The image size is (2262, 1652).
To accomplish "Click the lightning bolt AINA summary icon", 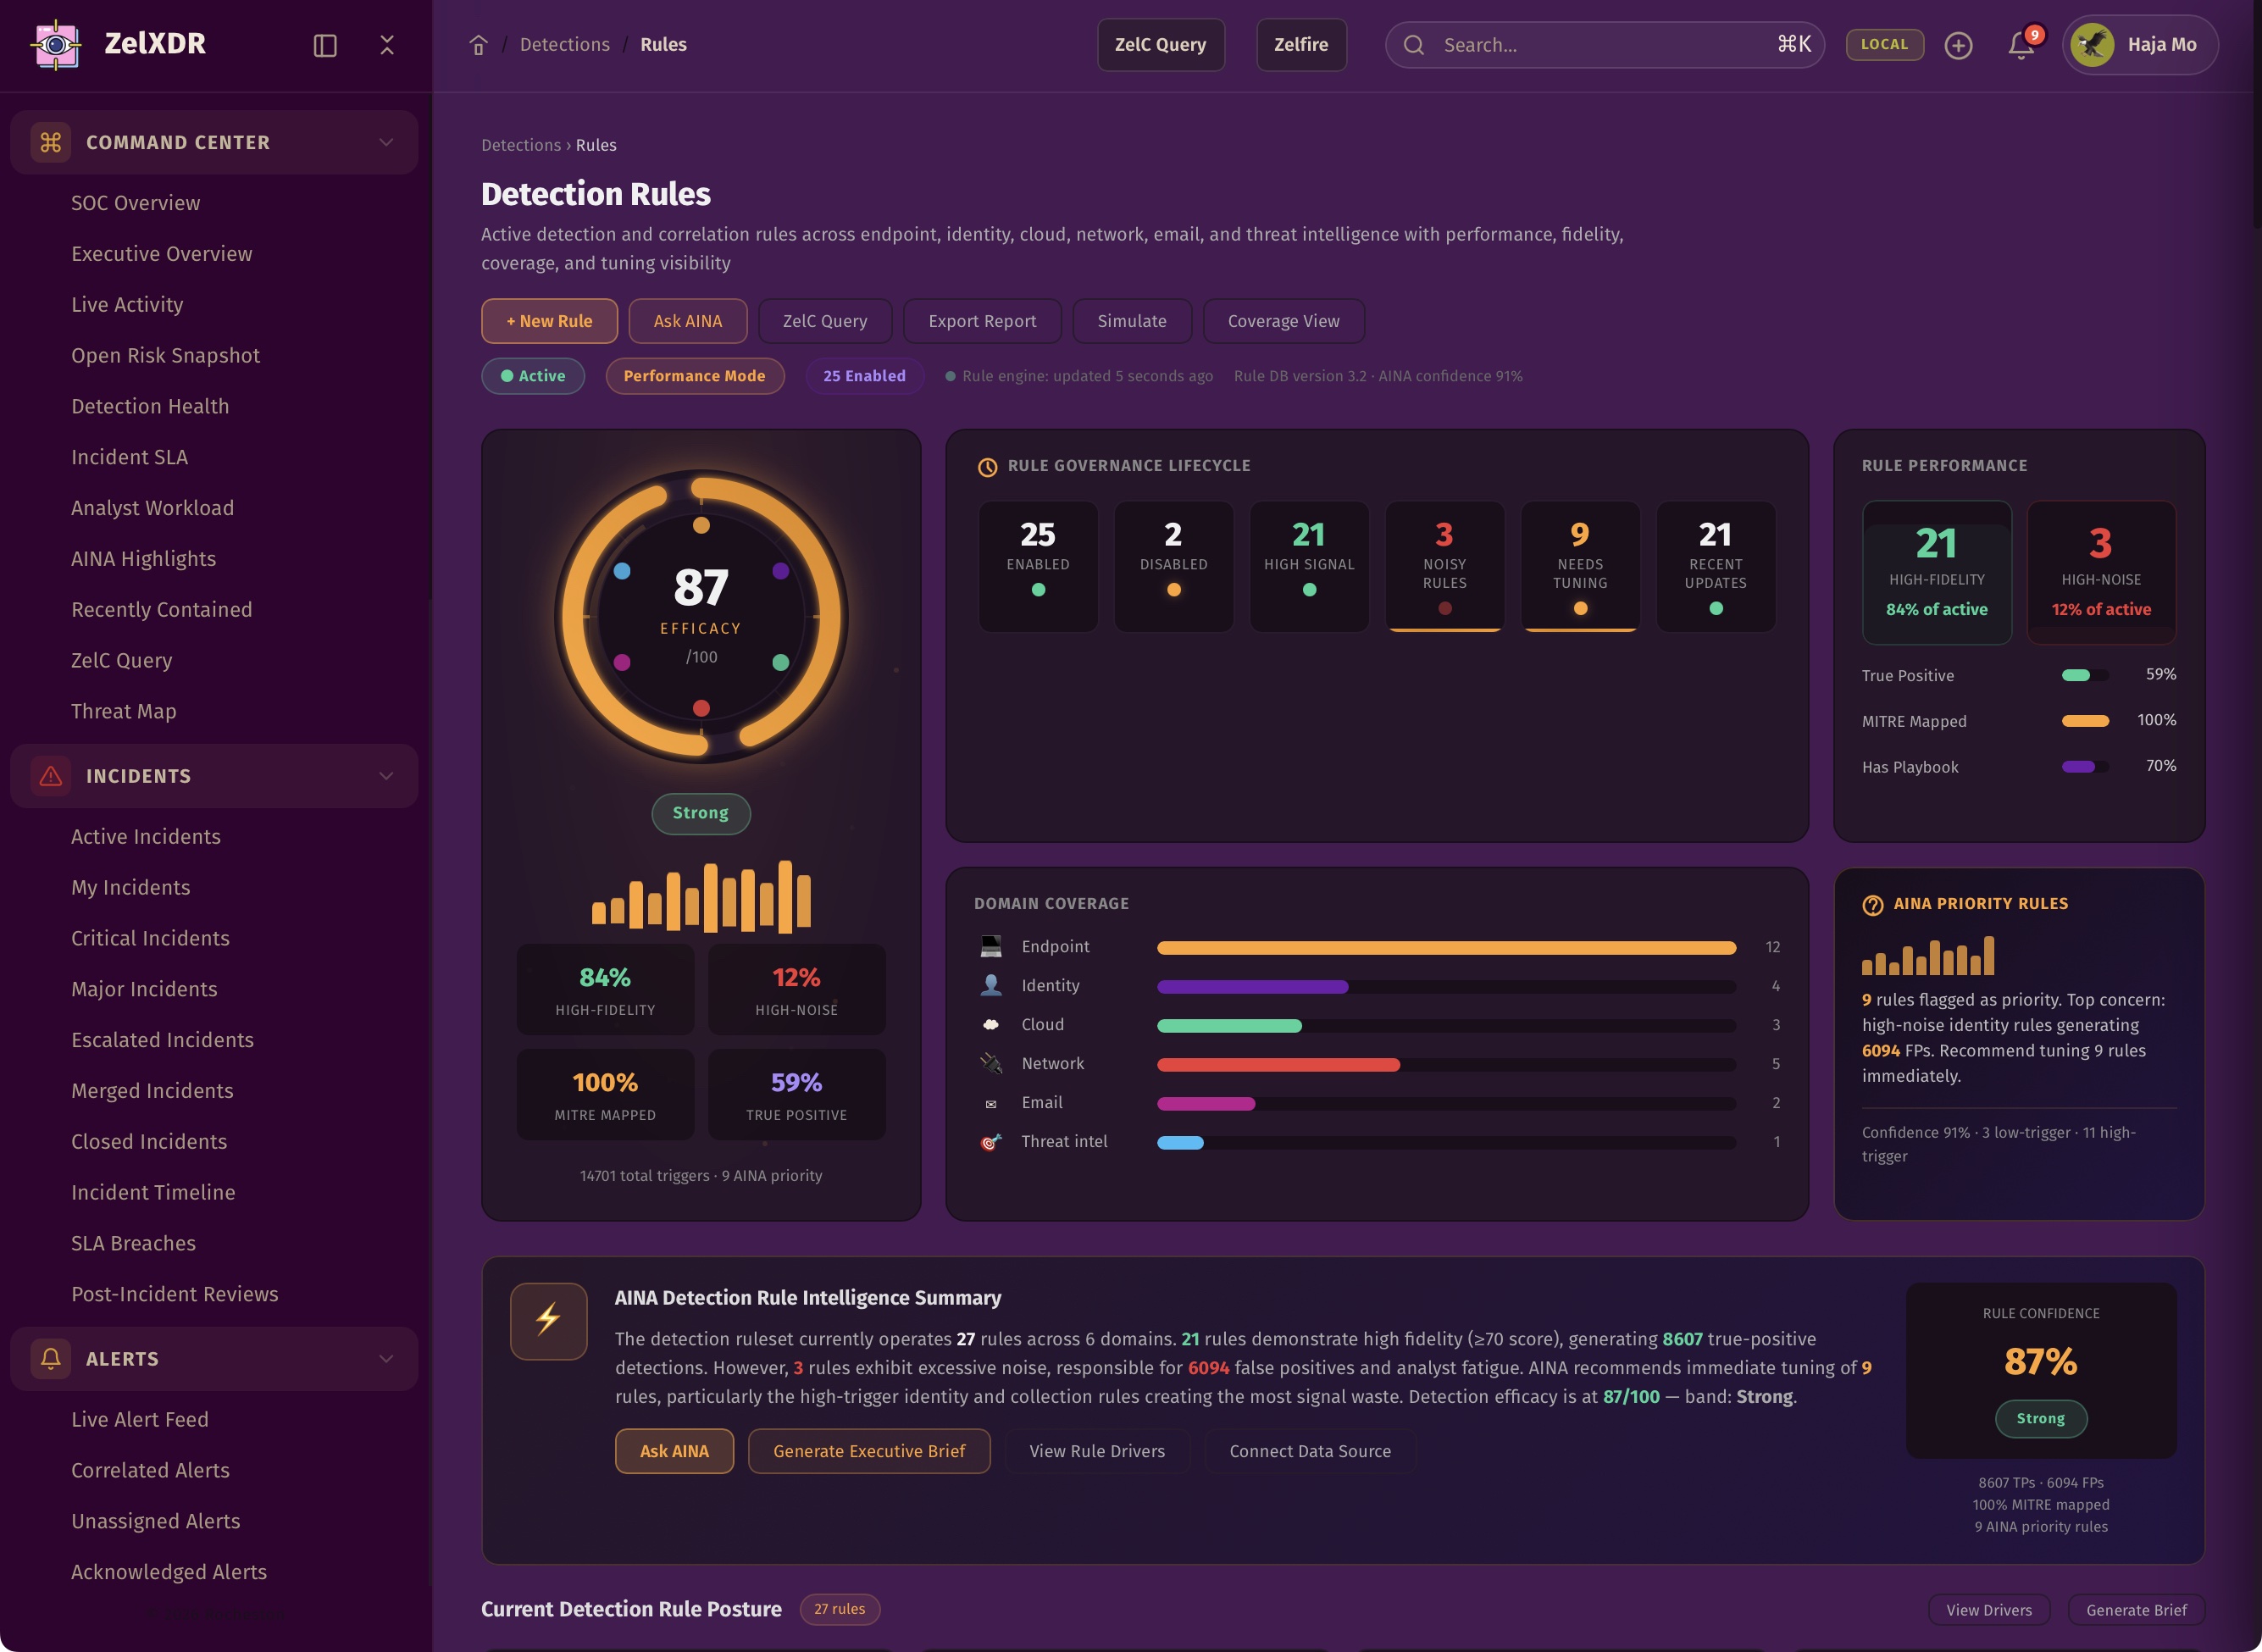I will point(548,1320).
